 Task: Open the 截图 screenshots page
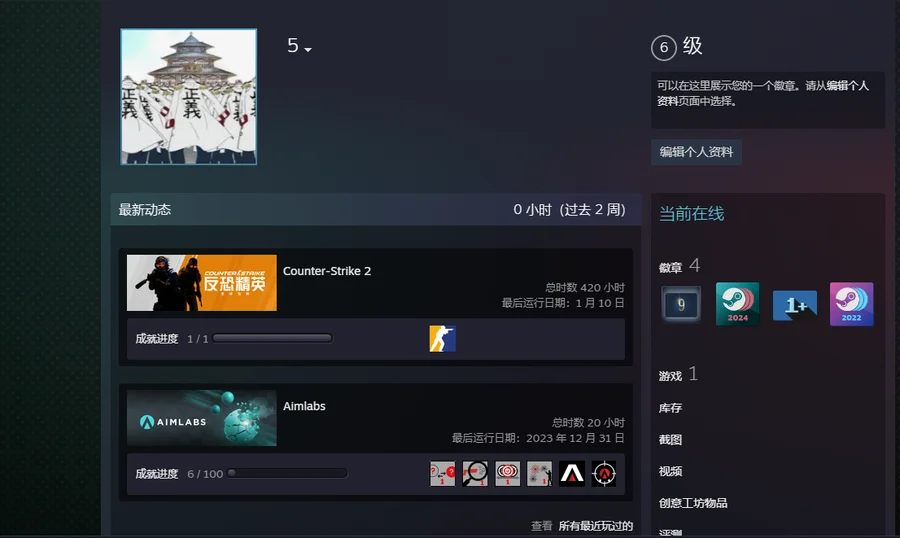pyautogui.click(x=670, y=439)
